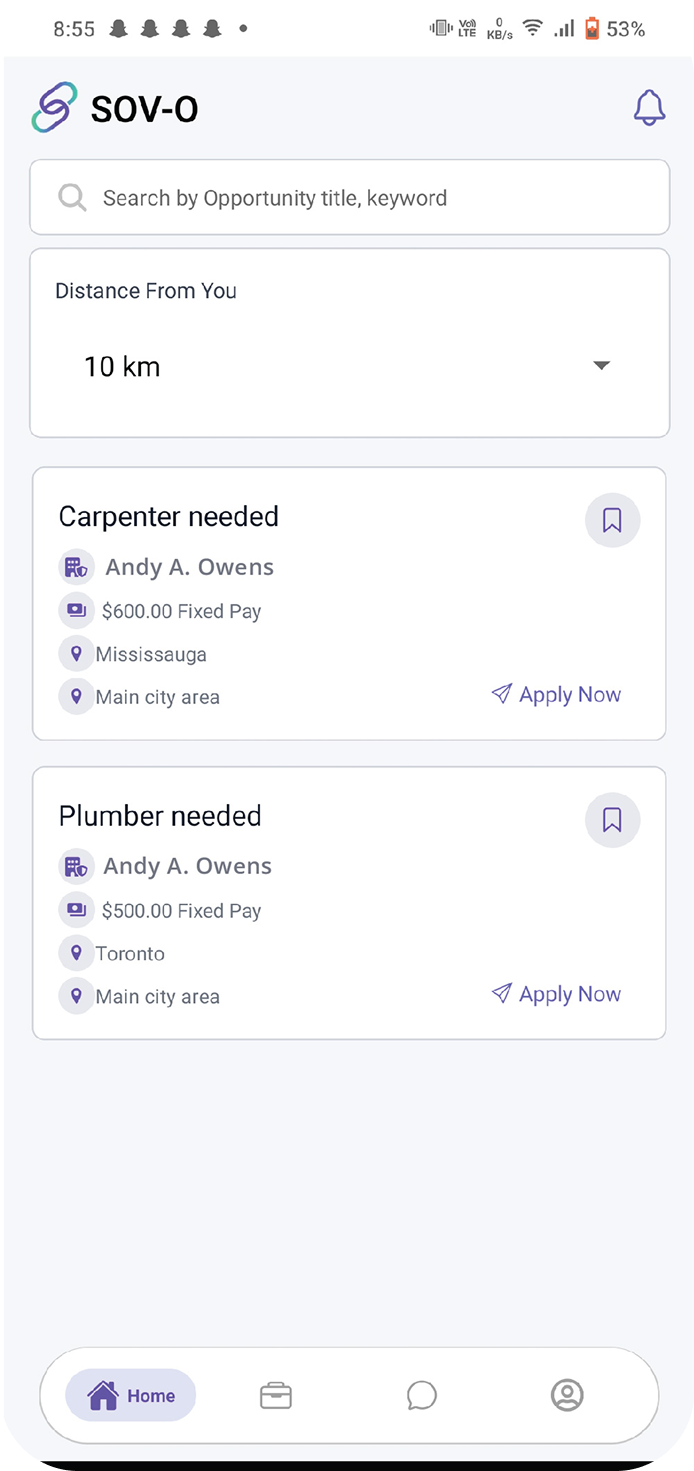The width and height of the screenshot is (694, 1471).
Task: Open the notifications bell
Action: coord(649,108)
